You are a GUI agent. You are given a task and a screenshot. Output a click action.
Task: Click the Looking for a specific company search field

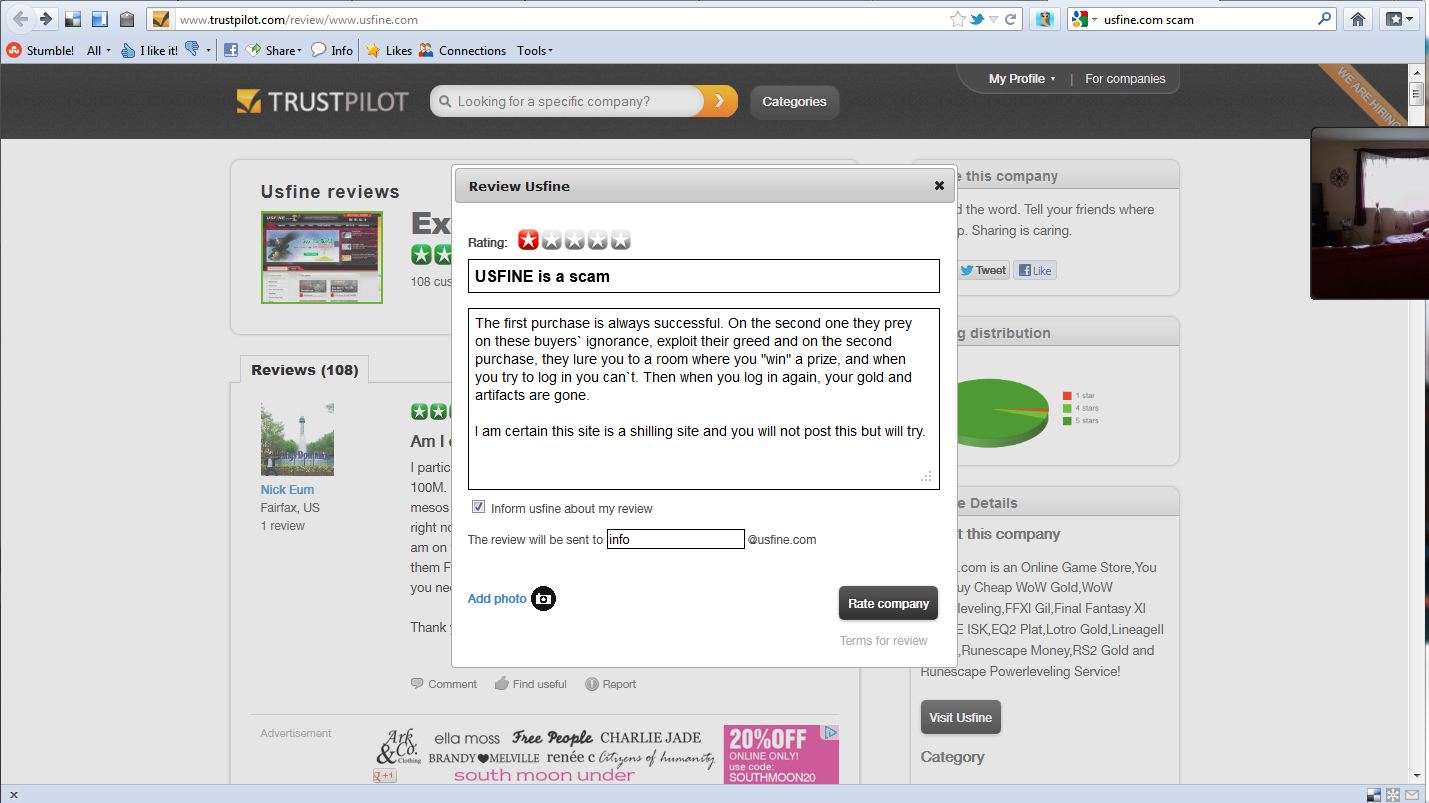click(x=568, y=101)
